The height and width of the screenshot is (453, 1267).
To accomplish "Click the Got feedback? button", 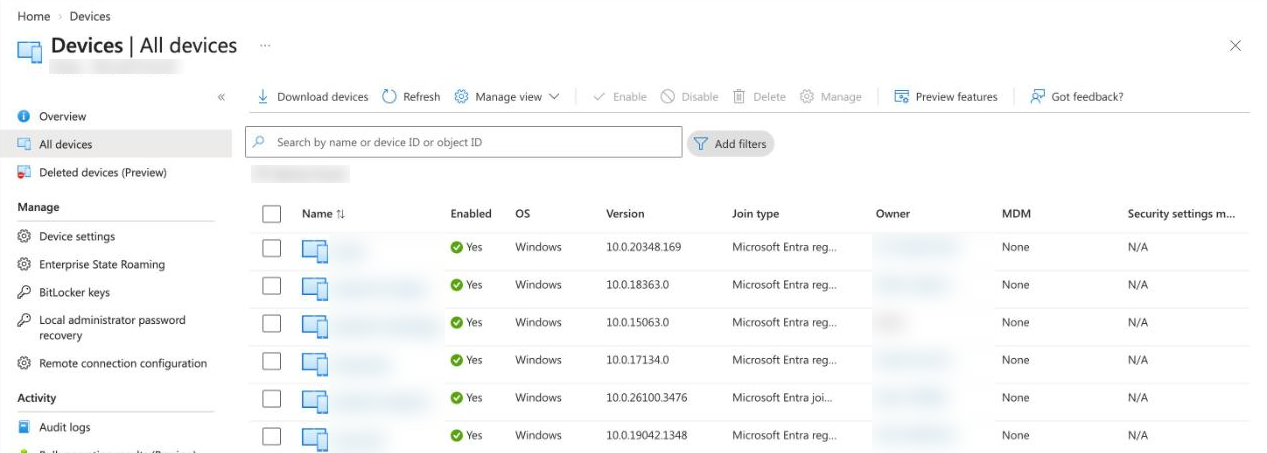I will coord(1076,97).
